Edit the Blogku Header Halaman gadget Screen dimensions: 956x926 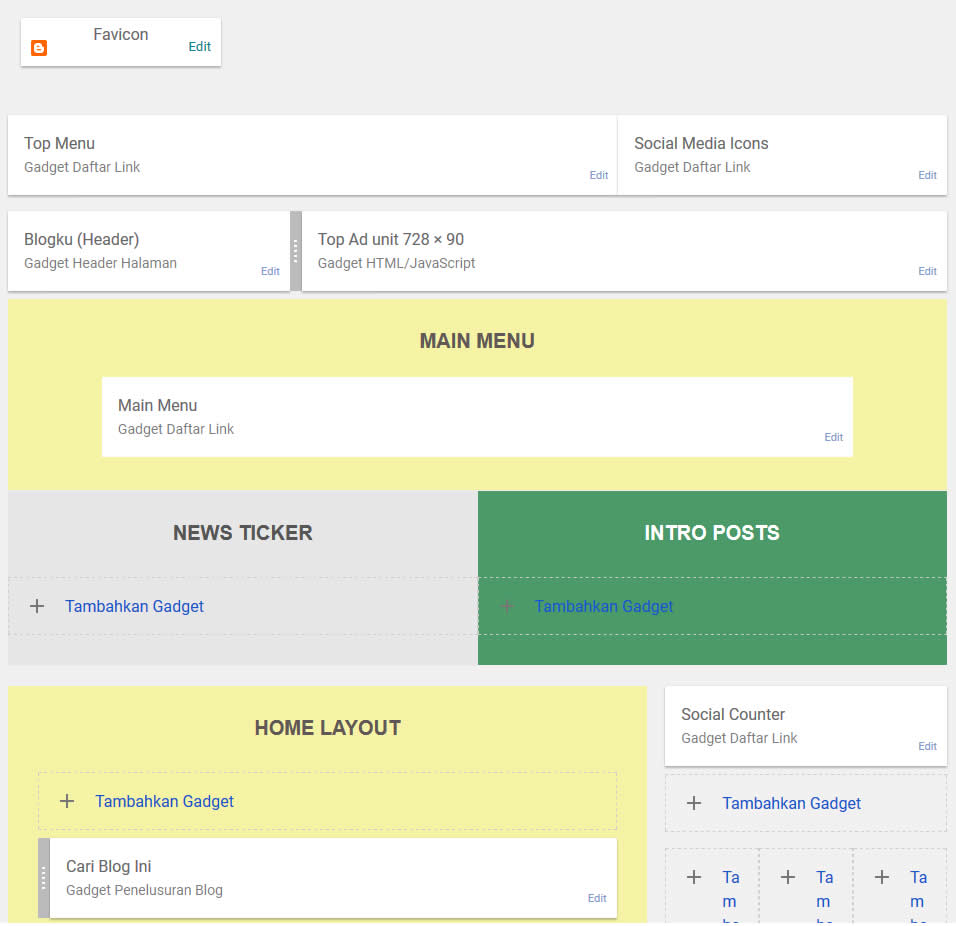pyautogui.click(x=270, y=271)
